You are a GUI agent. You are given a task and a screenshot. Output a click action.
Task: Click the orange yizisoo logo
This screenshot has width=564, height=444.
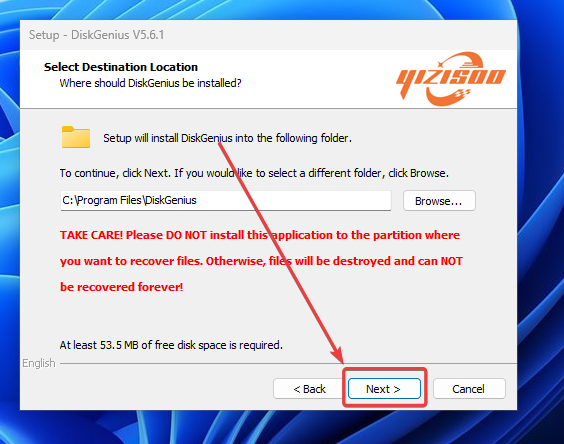(451, 79)
